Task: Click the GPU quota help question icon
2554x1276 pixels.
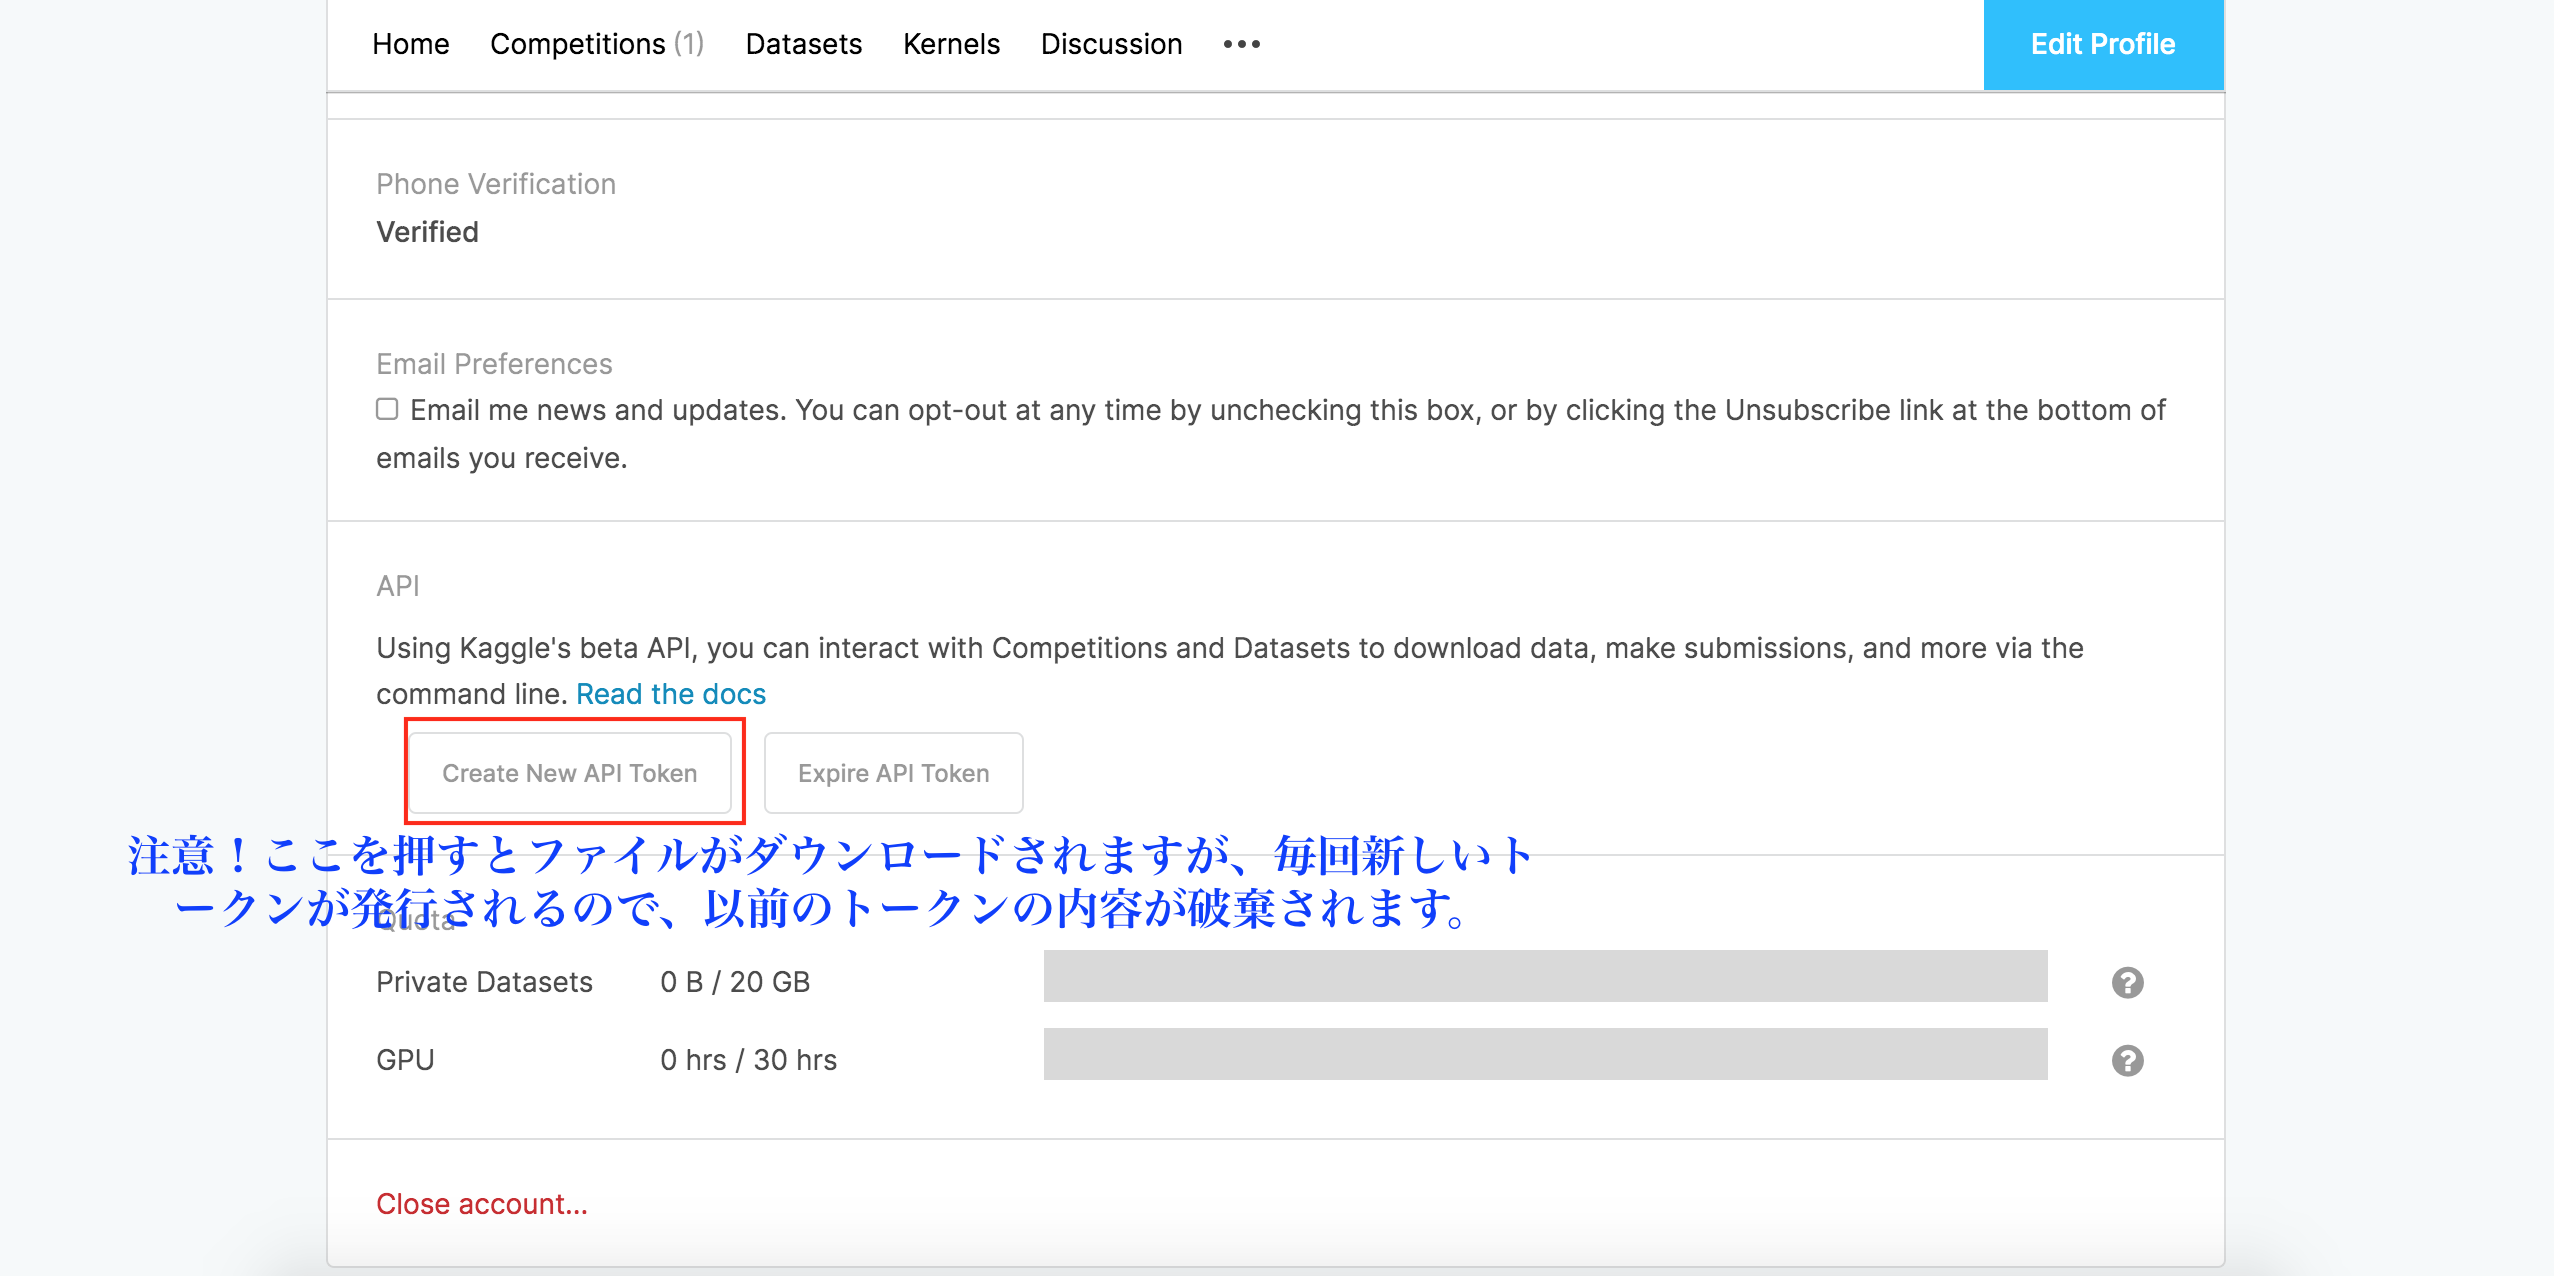Action: click(2127, 1060)
